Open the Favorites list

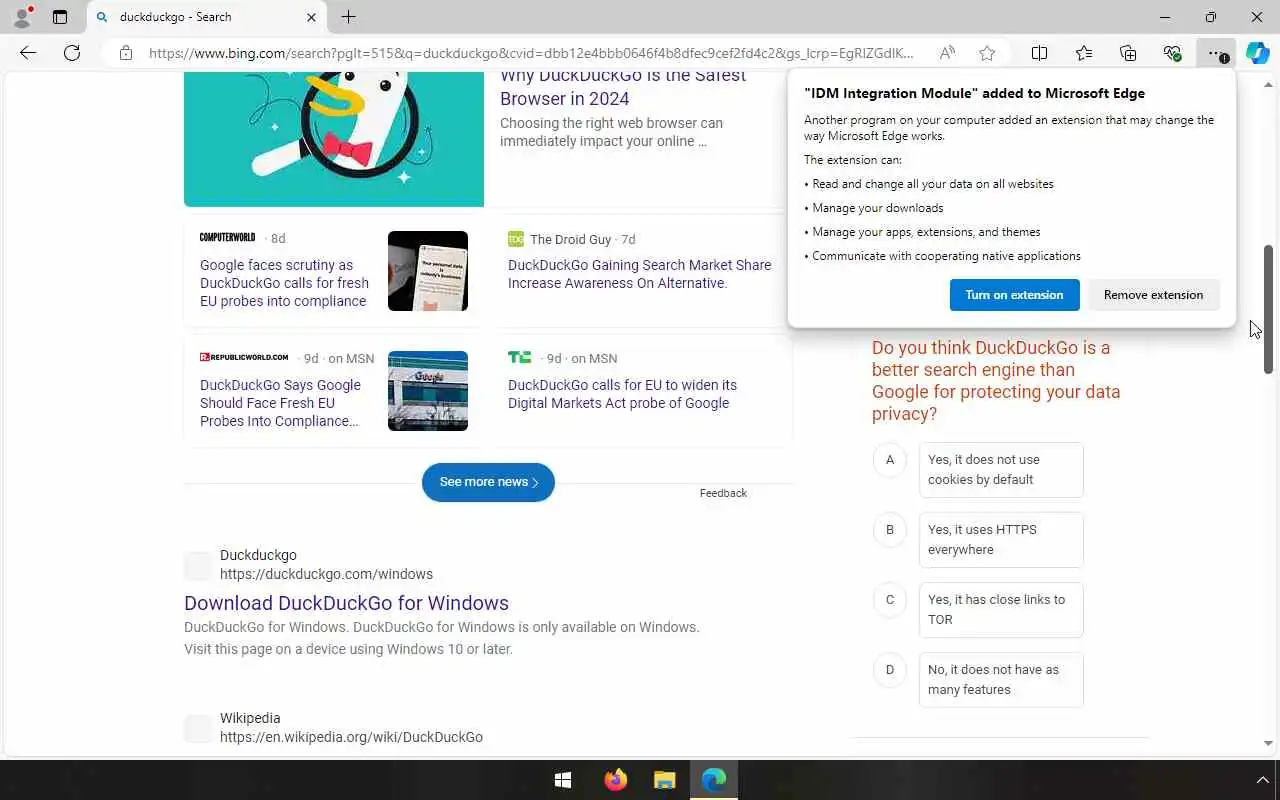click(x=1084, y=53)
